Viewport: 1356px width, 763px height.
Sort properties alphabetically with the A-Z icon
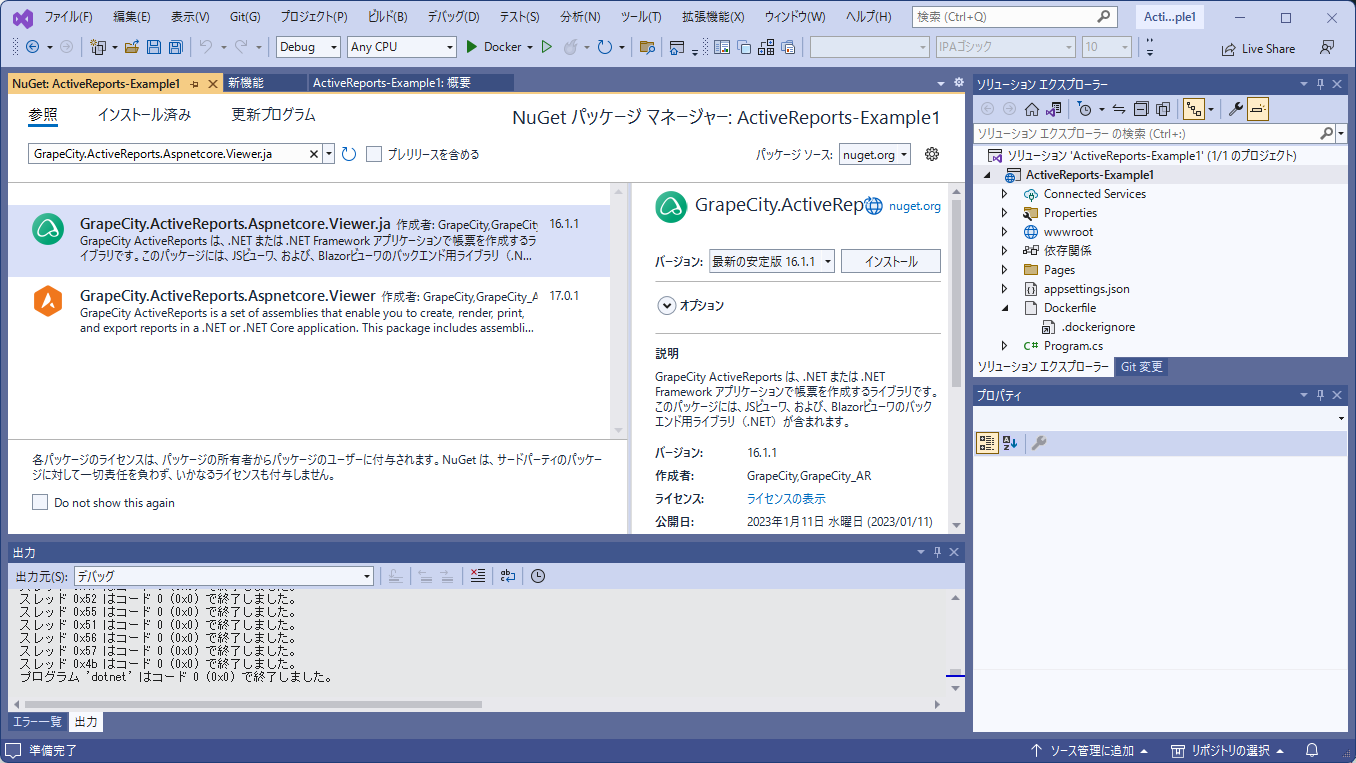[1010, 443]
